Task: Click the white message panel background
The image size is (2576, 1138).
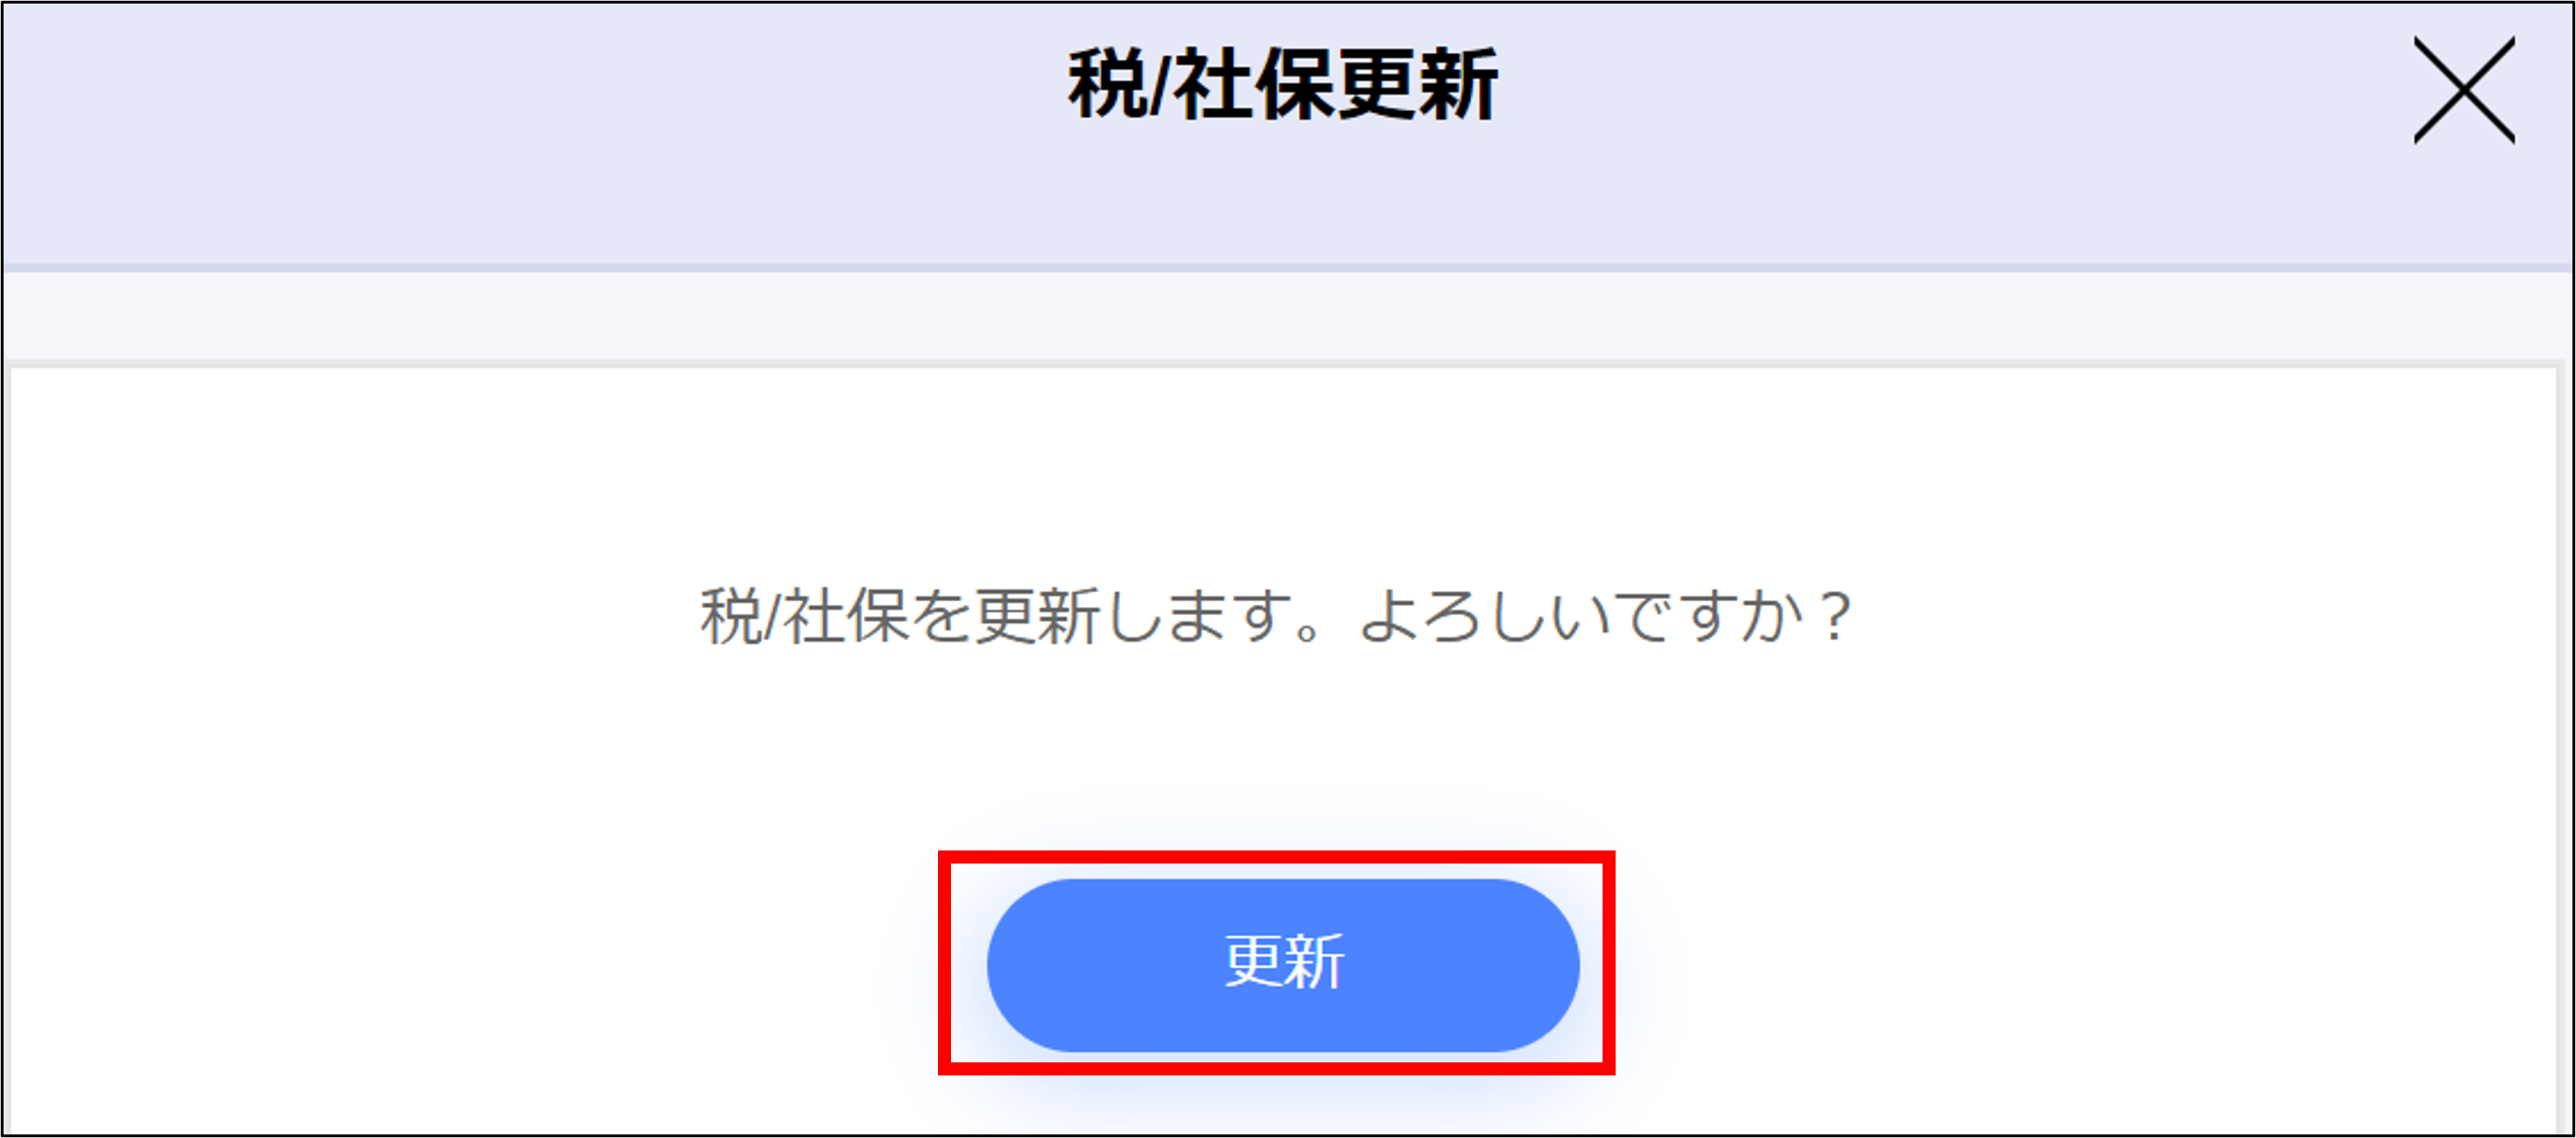Action: point(1283,750)
